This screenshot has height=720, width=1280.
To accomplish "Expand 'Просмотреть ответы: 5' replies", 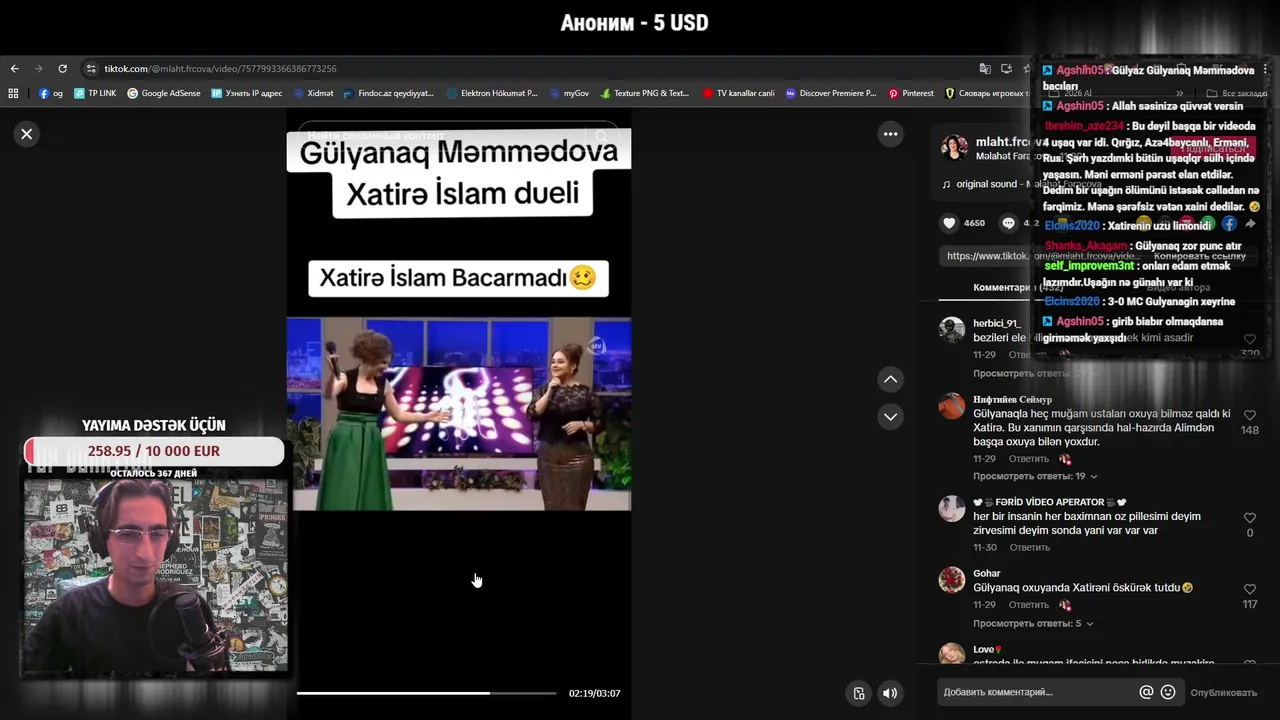I will click(1033, 623).
